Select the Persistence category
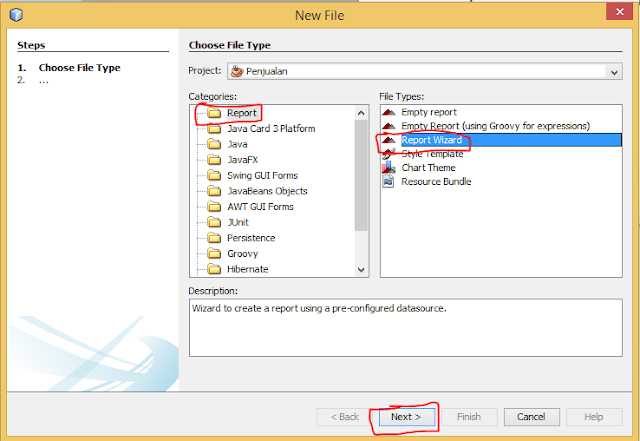This screenshot has width=640, height=441. [x=251, y=238]
